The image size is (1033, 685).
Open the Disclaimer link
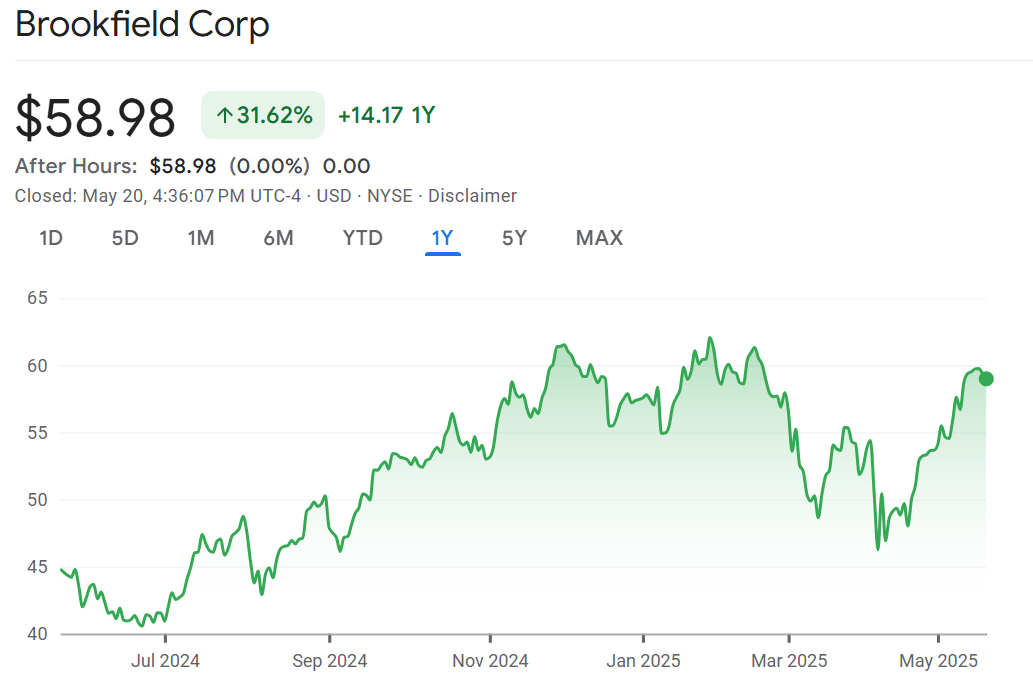click(x=472, y=196)
